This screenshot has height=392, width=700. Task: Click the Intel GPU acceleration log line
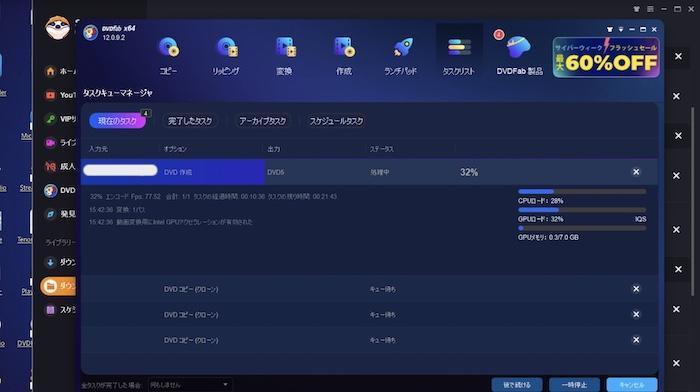[171, 222]
